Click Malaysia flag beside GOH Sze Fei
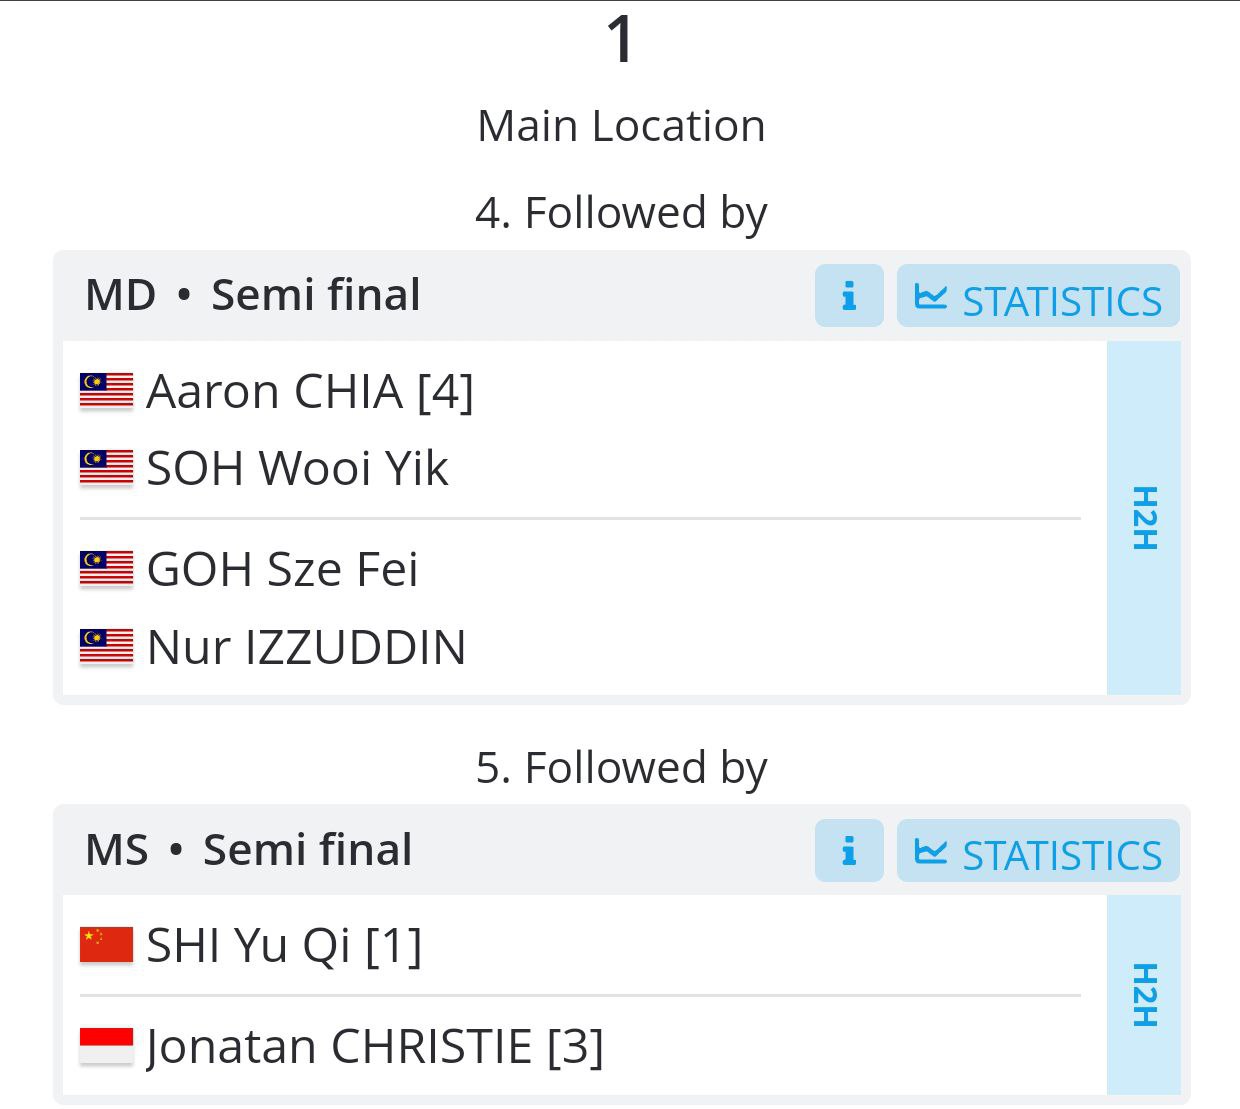 coord(106,569)
